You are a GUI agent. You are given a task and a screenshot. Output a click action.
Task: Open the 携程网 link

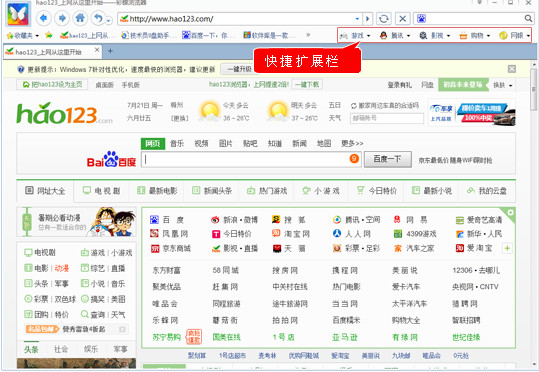(x=345, y=270)
